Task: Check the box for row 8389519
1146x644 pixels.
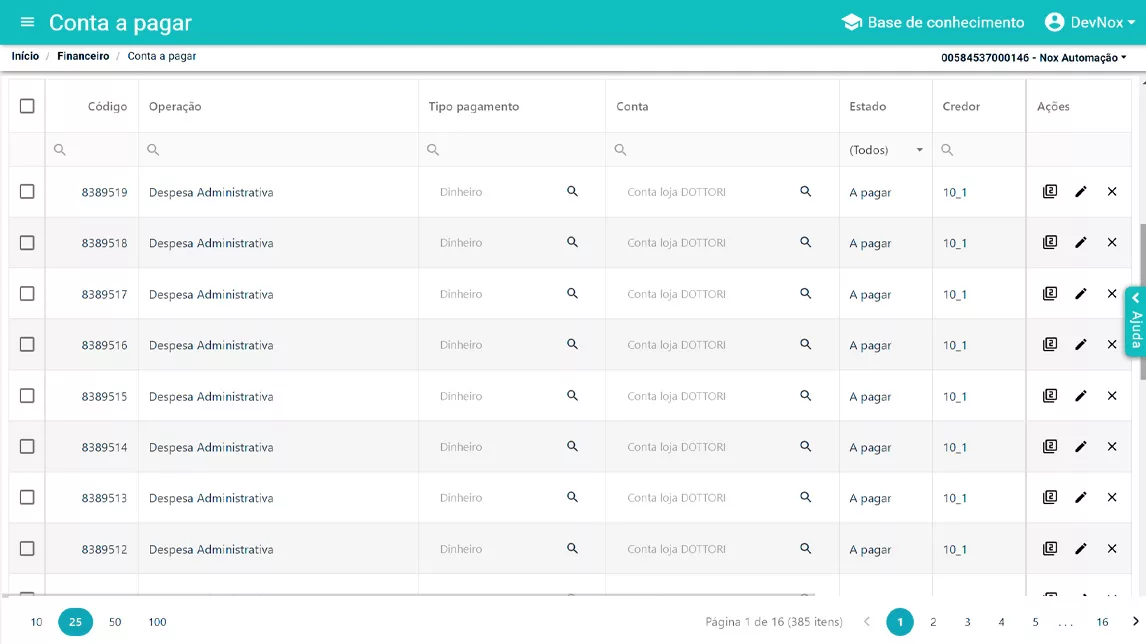Action: click(x=27, y=192)
